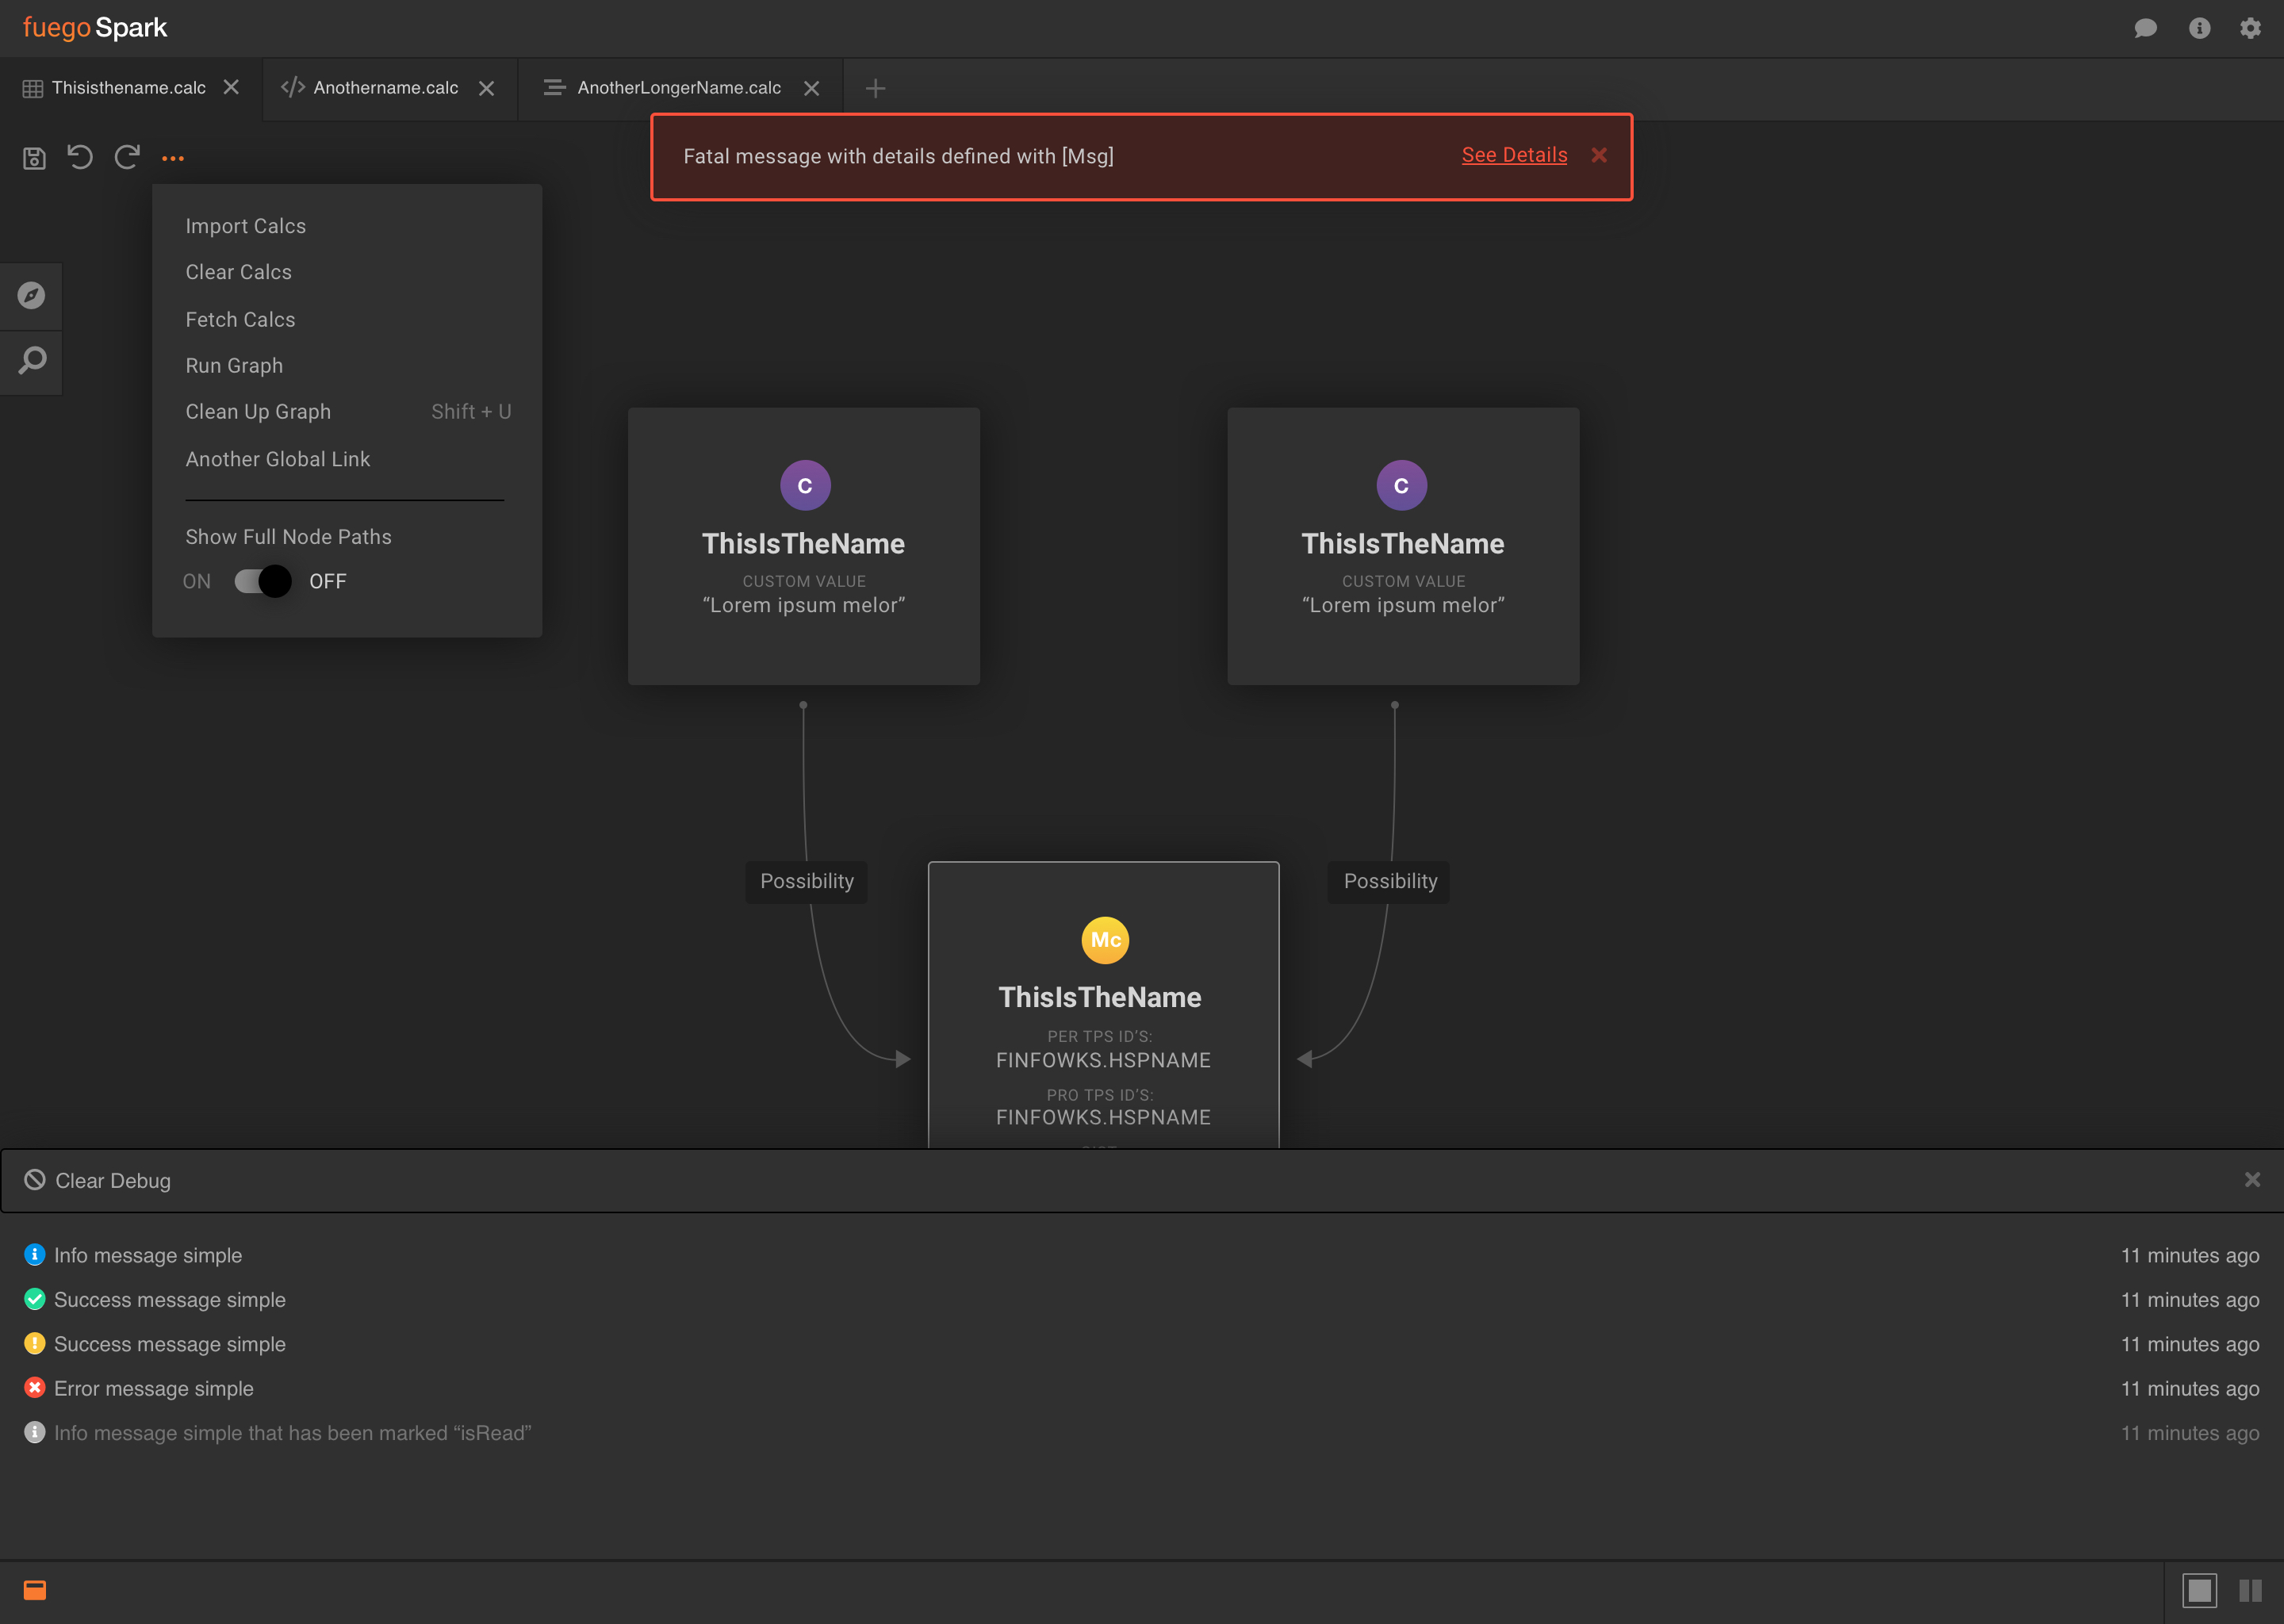Click the save icon in toolbar
This screenshot has height=1624, width=2284.
34,158
